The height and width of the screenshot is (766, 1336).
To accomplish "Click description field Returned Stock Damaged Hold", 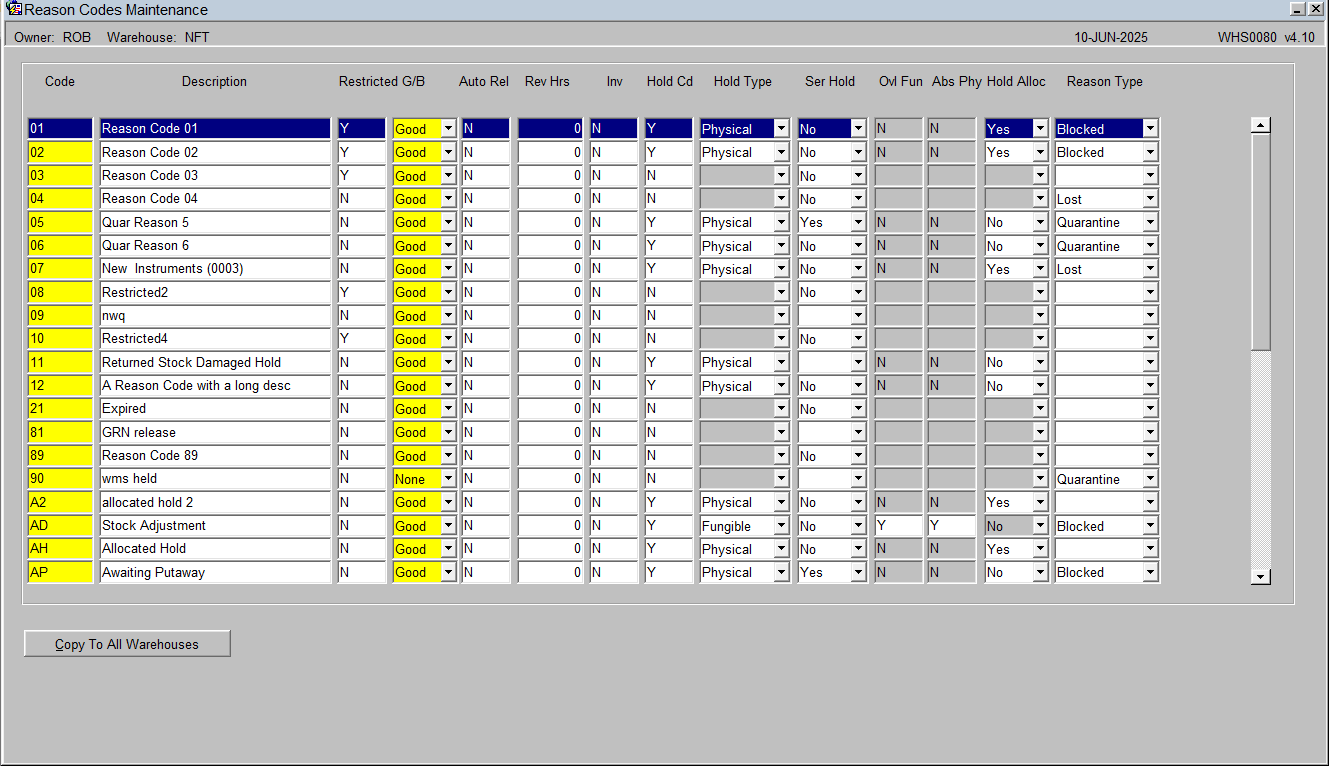I will click(215, 362).
